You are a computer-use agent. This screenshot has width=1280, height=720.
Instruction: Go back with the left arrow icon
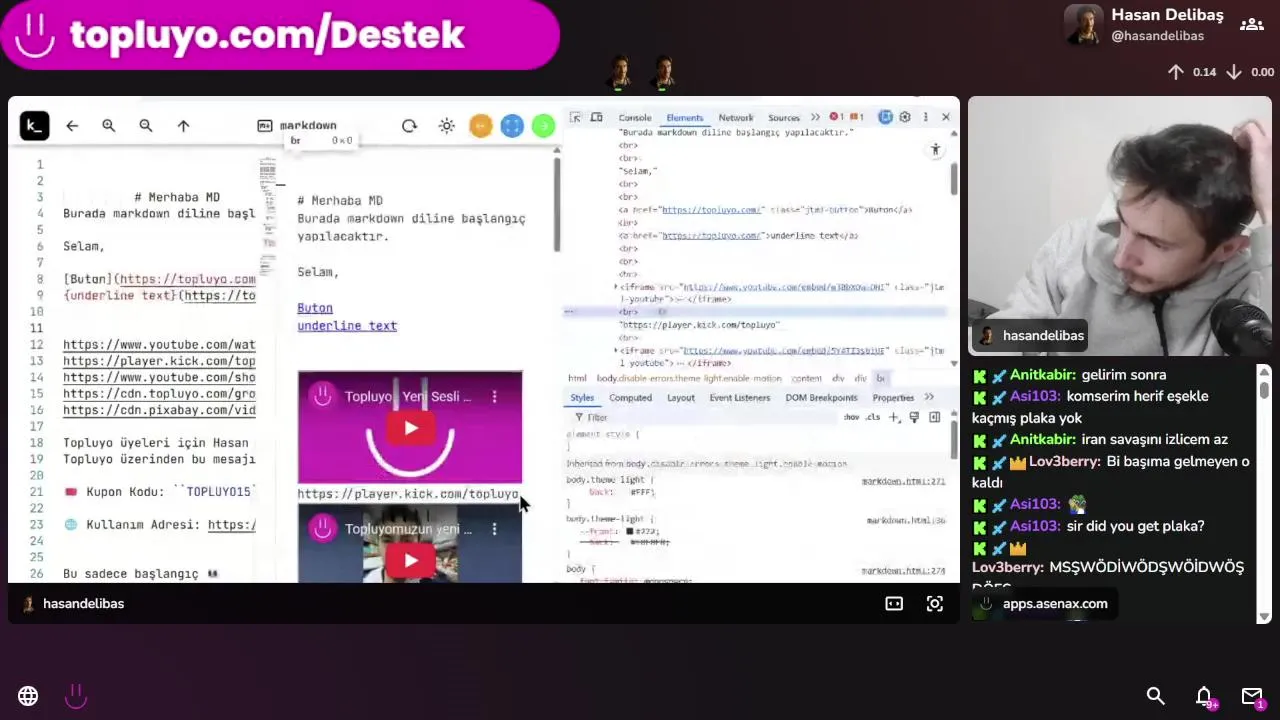pyautogui.click(x=72, y=126)
